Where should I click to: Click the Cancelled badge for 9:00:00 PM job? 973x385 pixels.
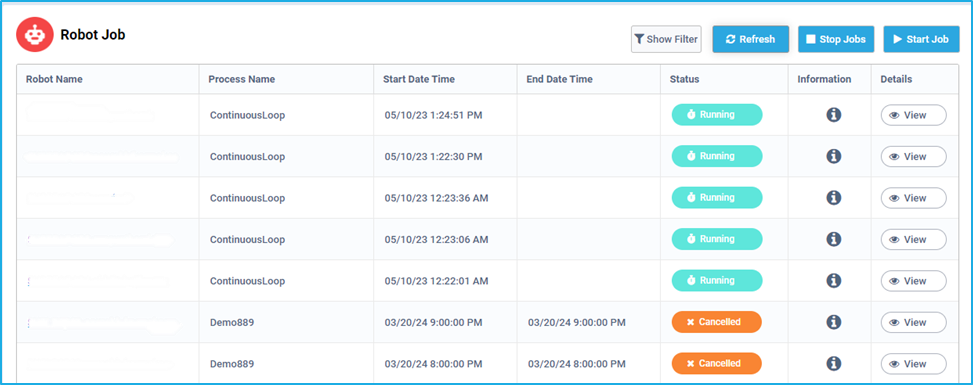717,322
